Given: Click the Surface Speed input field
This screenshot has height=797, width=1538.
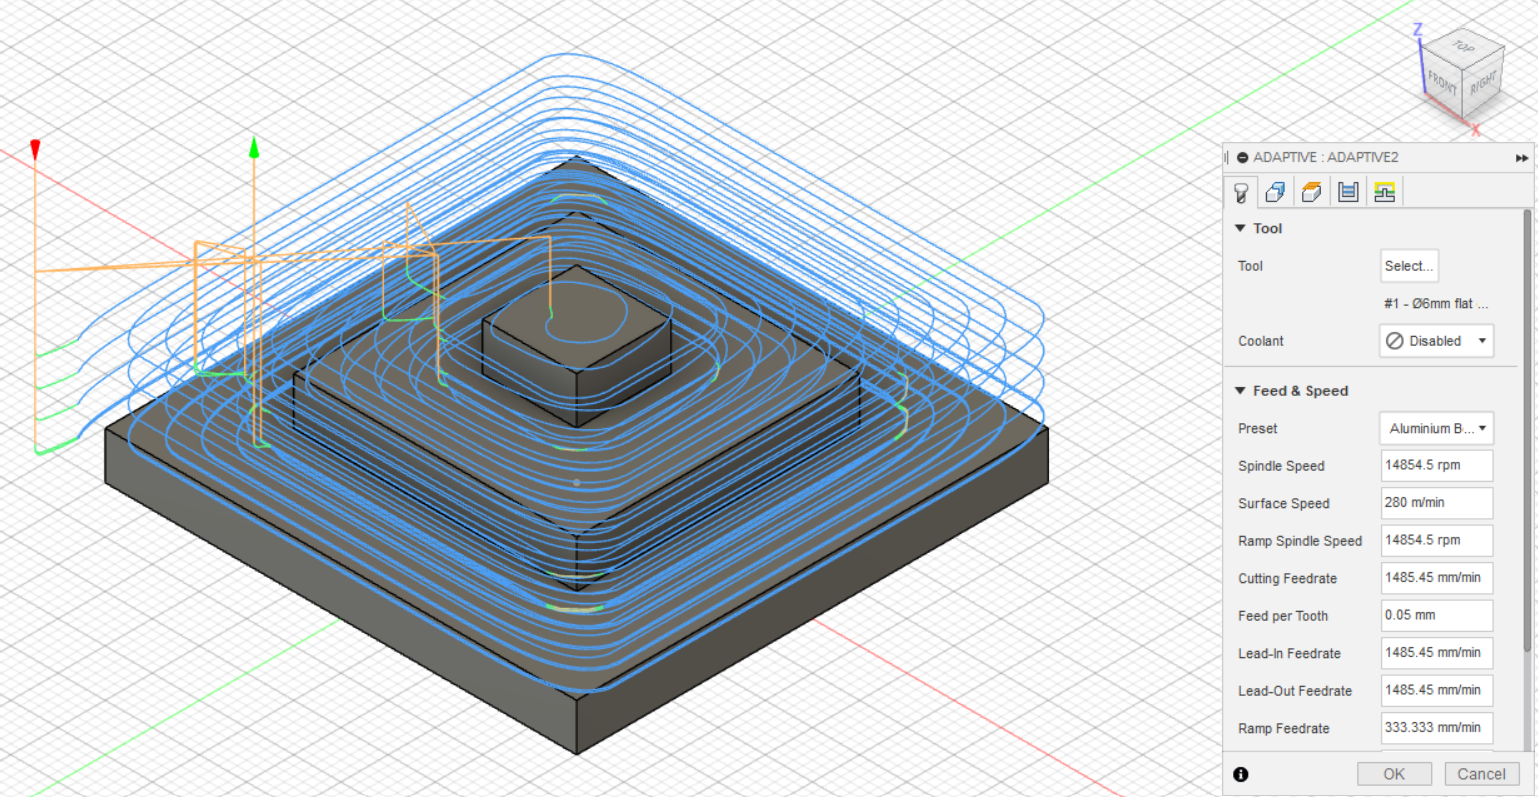Looking at the screenshot, I should tap(1436, 503).
